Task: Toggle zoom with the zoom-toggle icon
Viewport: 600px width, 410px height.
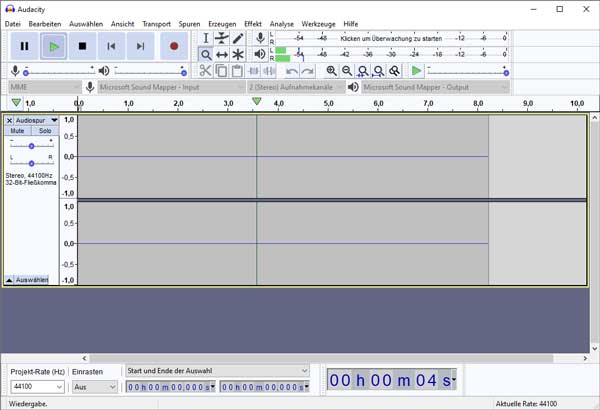Action: 394,71
